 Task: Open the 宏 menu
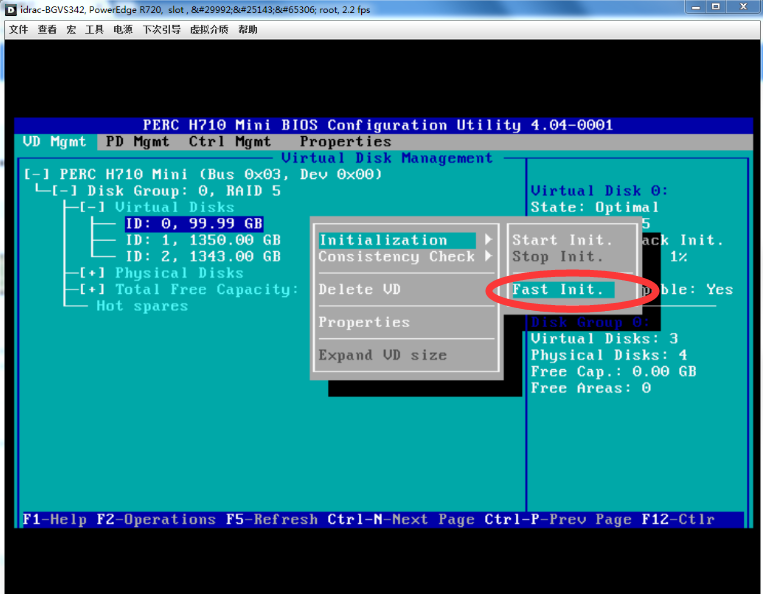[71, 30]
